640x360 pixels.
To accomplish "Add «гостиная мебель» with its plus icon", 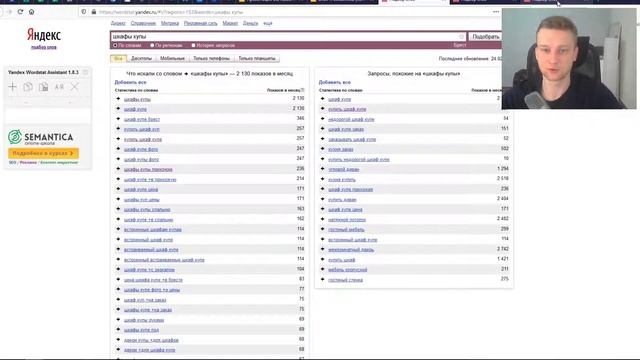I will 322,229.
